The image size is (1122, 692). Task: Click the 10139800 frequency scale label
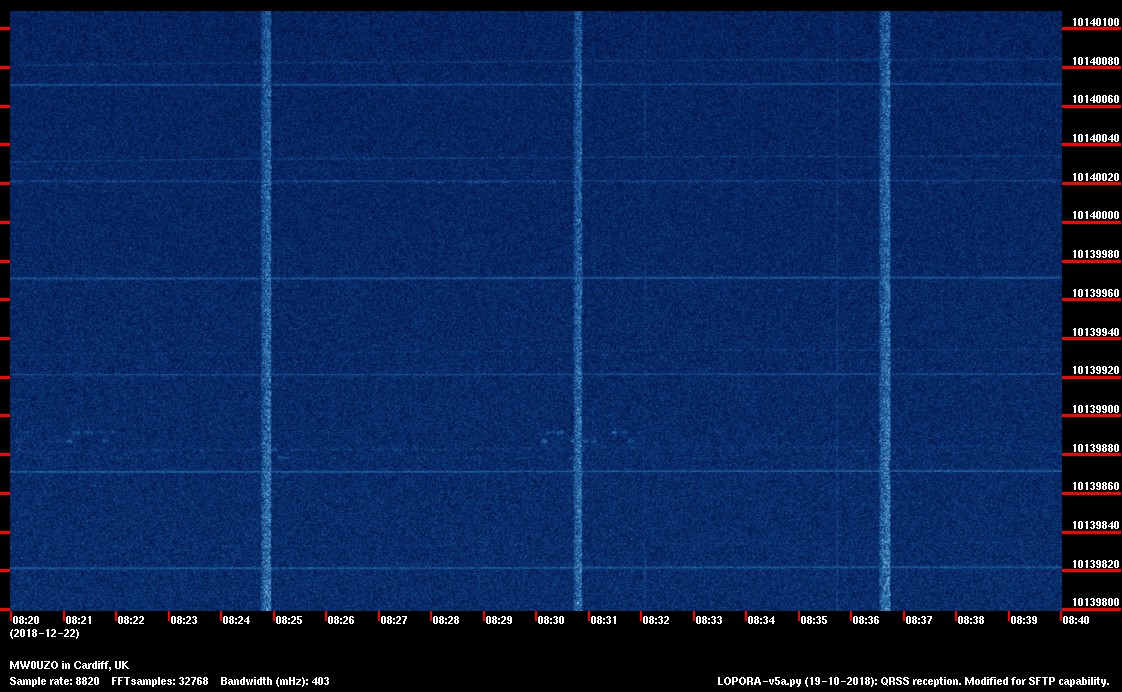pyautogui.click(x=1096, y=602)
